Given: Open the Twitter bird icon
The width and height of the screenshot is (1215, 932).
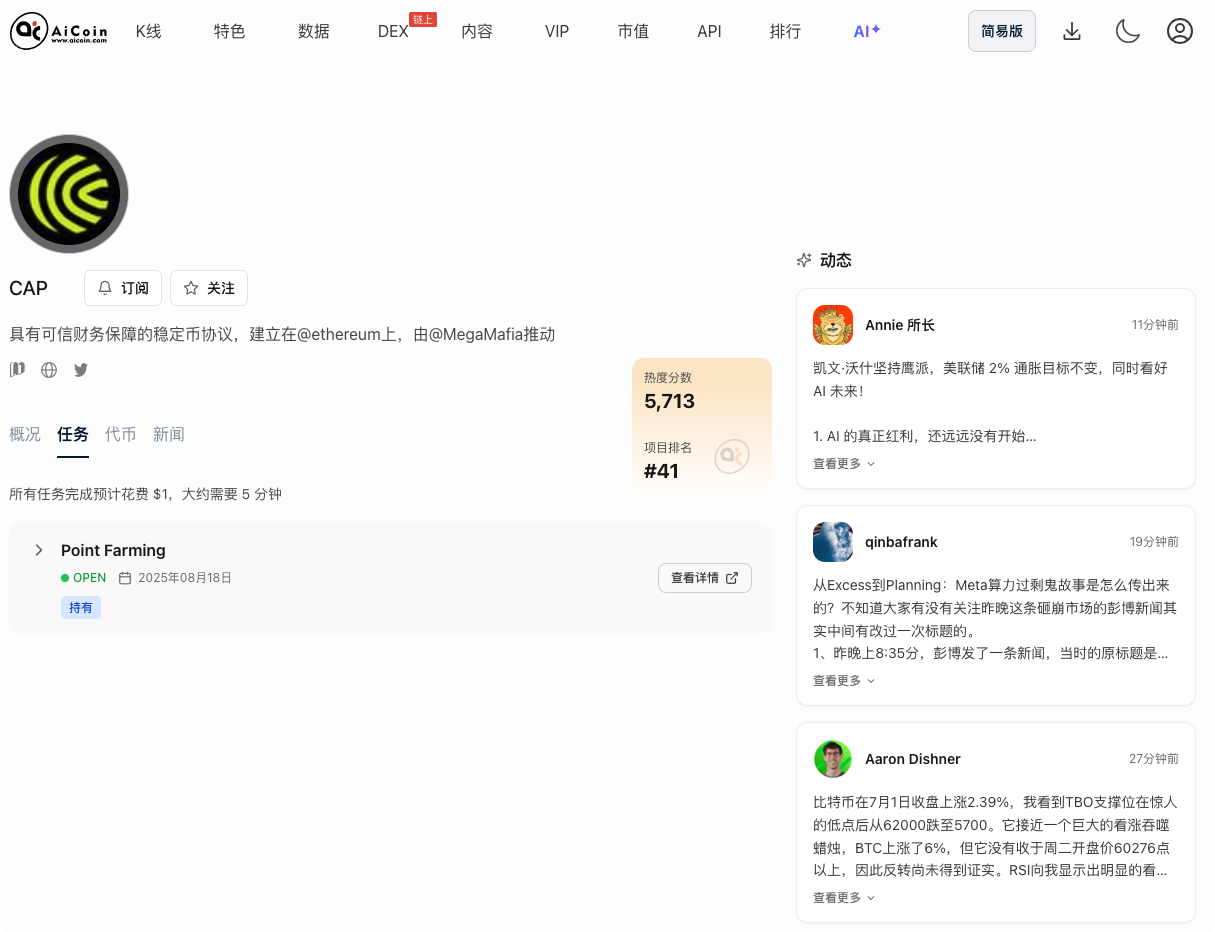Looking at the screenshot, I should (81, 370).
